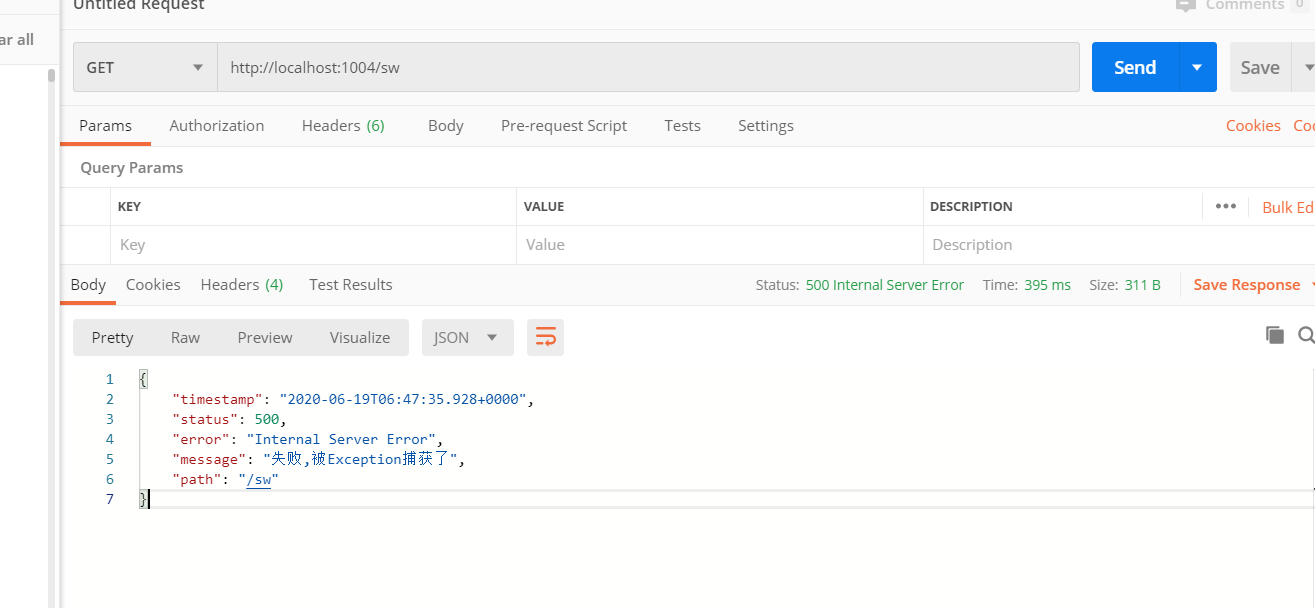Screen dimensions: 1315x608
Task: Click the "Internal Server Error" string in JSON
Action: pos(342,439)
